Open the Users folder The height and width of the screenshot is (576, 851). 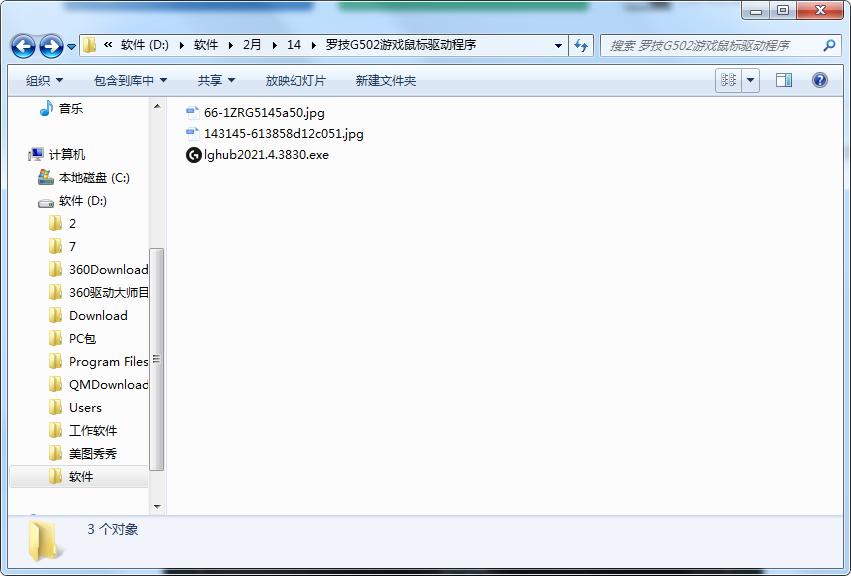coord(85,408)
